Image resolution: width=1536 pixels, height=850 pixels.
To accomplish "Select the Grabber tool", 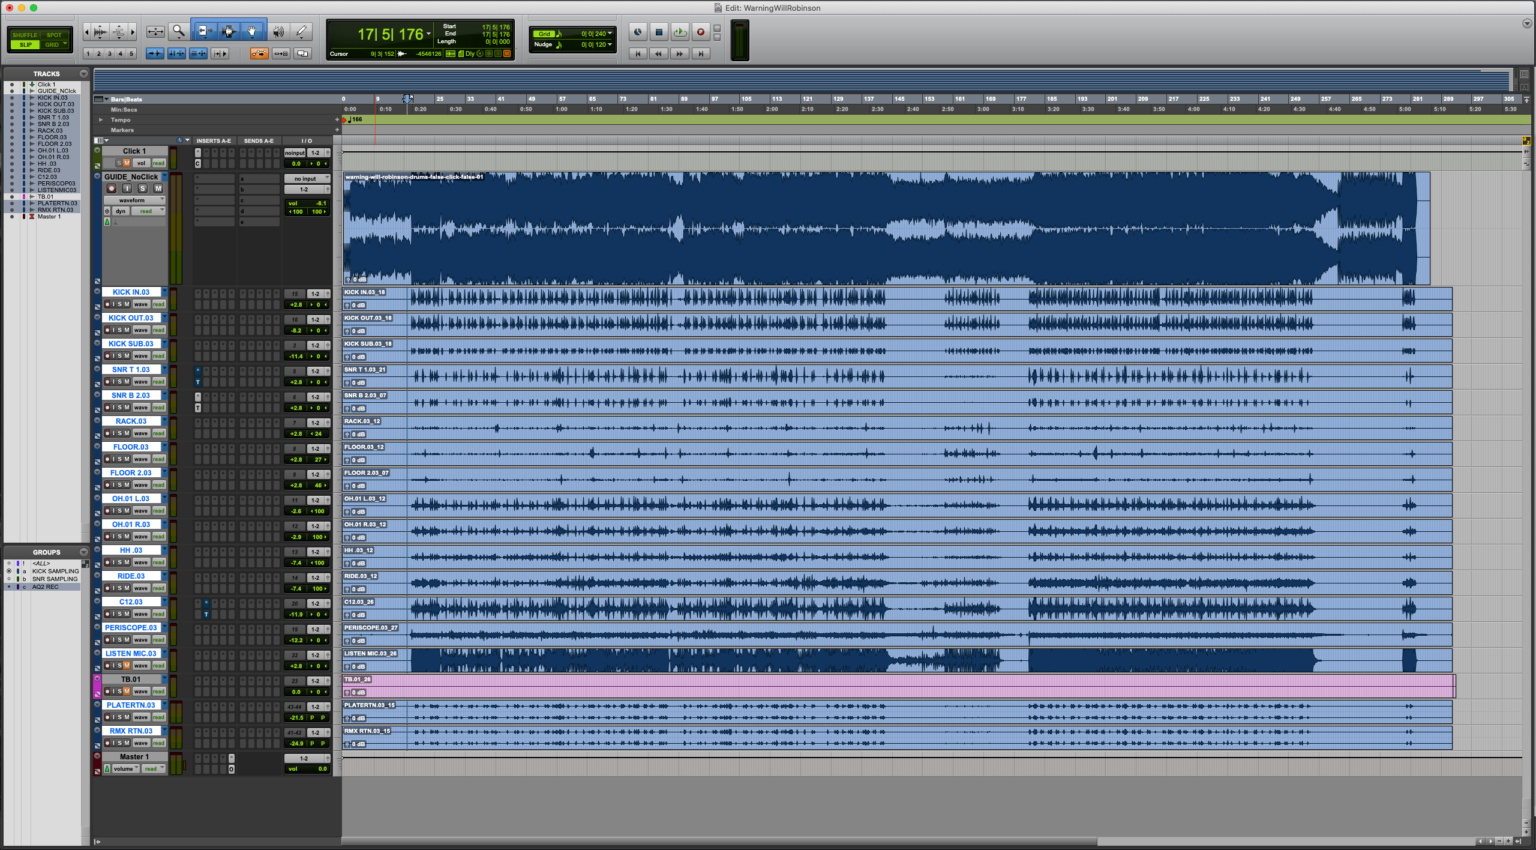I will tap(252, 31).
